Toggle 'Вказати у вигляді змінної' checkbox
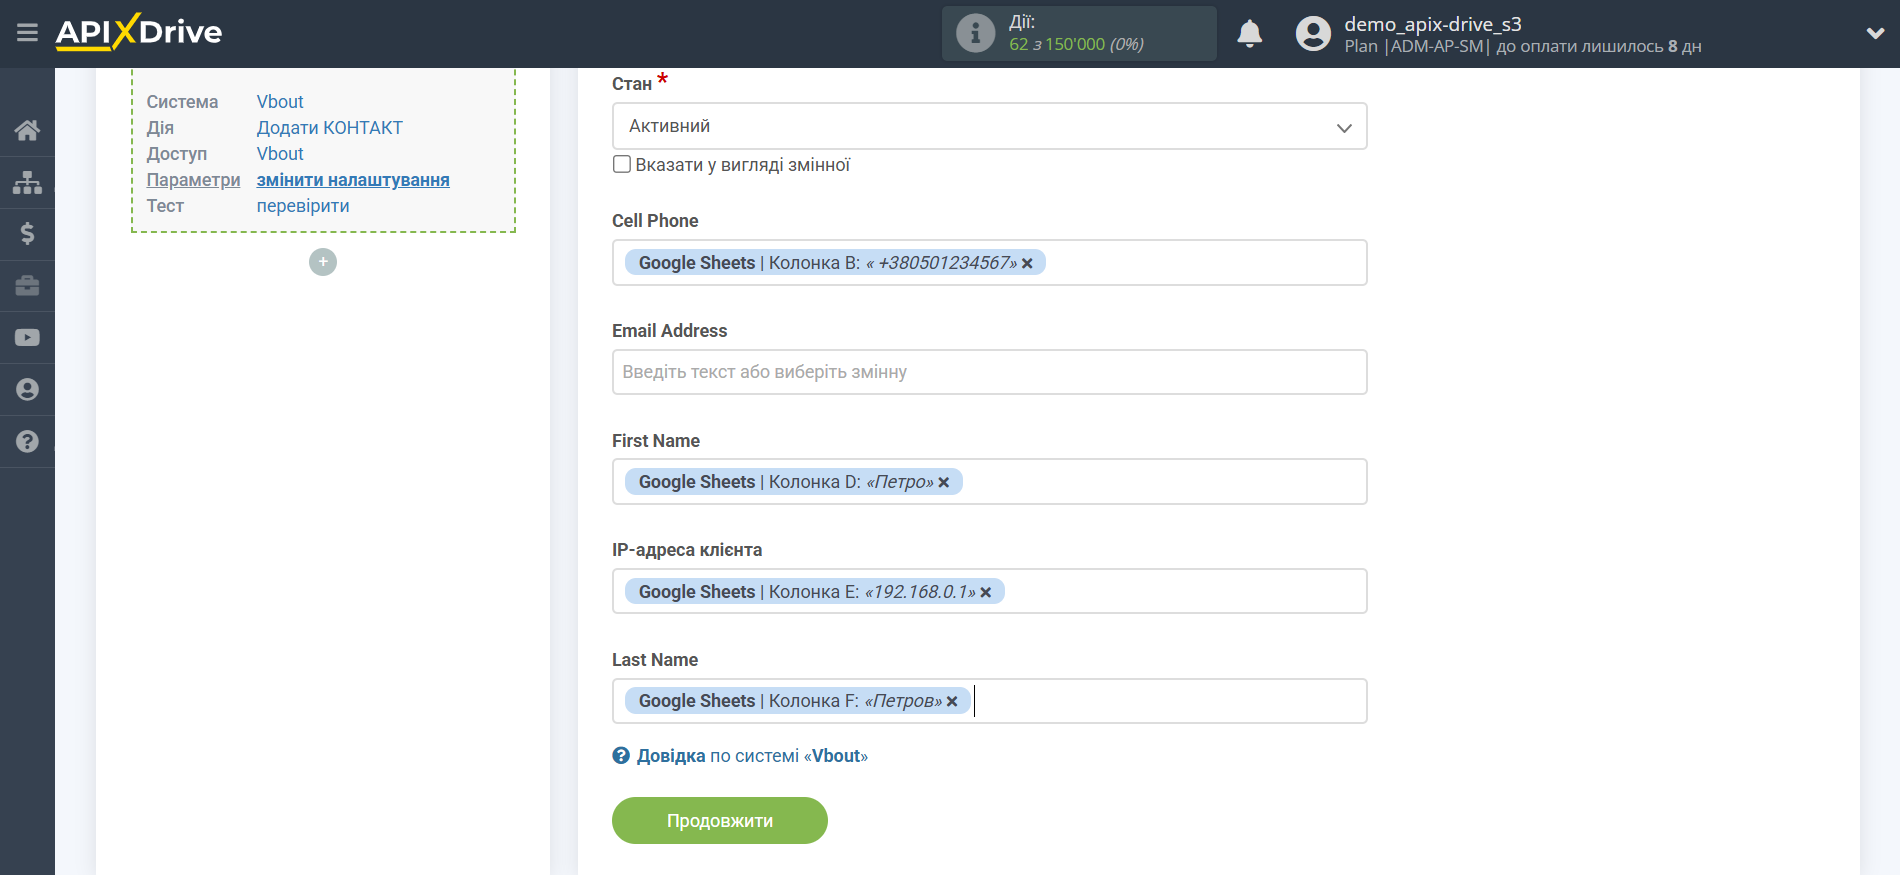 coord(622,165)
